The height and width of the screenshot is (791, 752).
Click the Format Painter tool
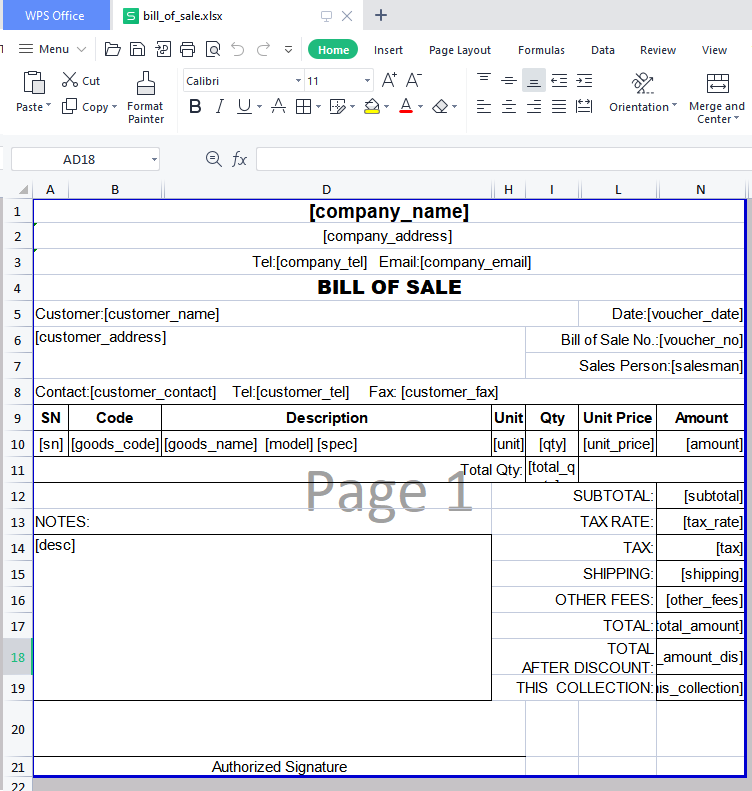coord(146,98)
